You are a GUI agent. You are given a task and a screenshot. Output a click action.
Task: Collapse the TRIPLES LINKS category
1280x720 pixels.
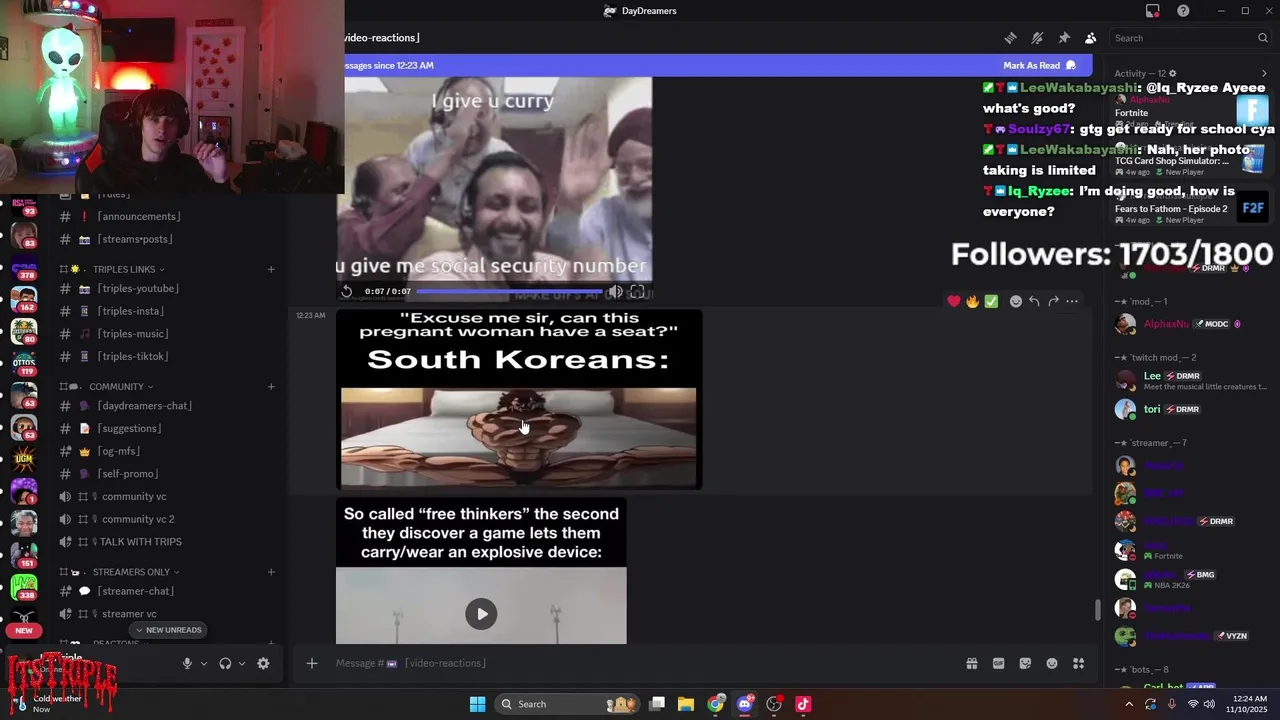click(x=123, y=269)
